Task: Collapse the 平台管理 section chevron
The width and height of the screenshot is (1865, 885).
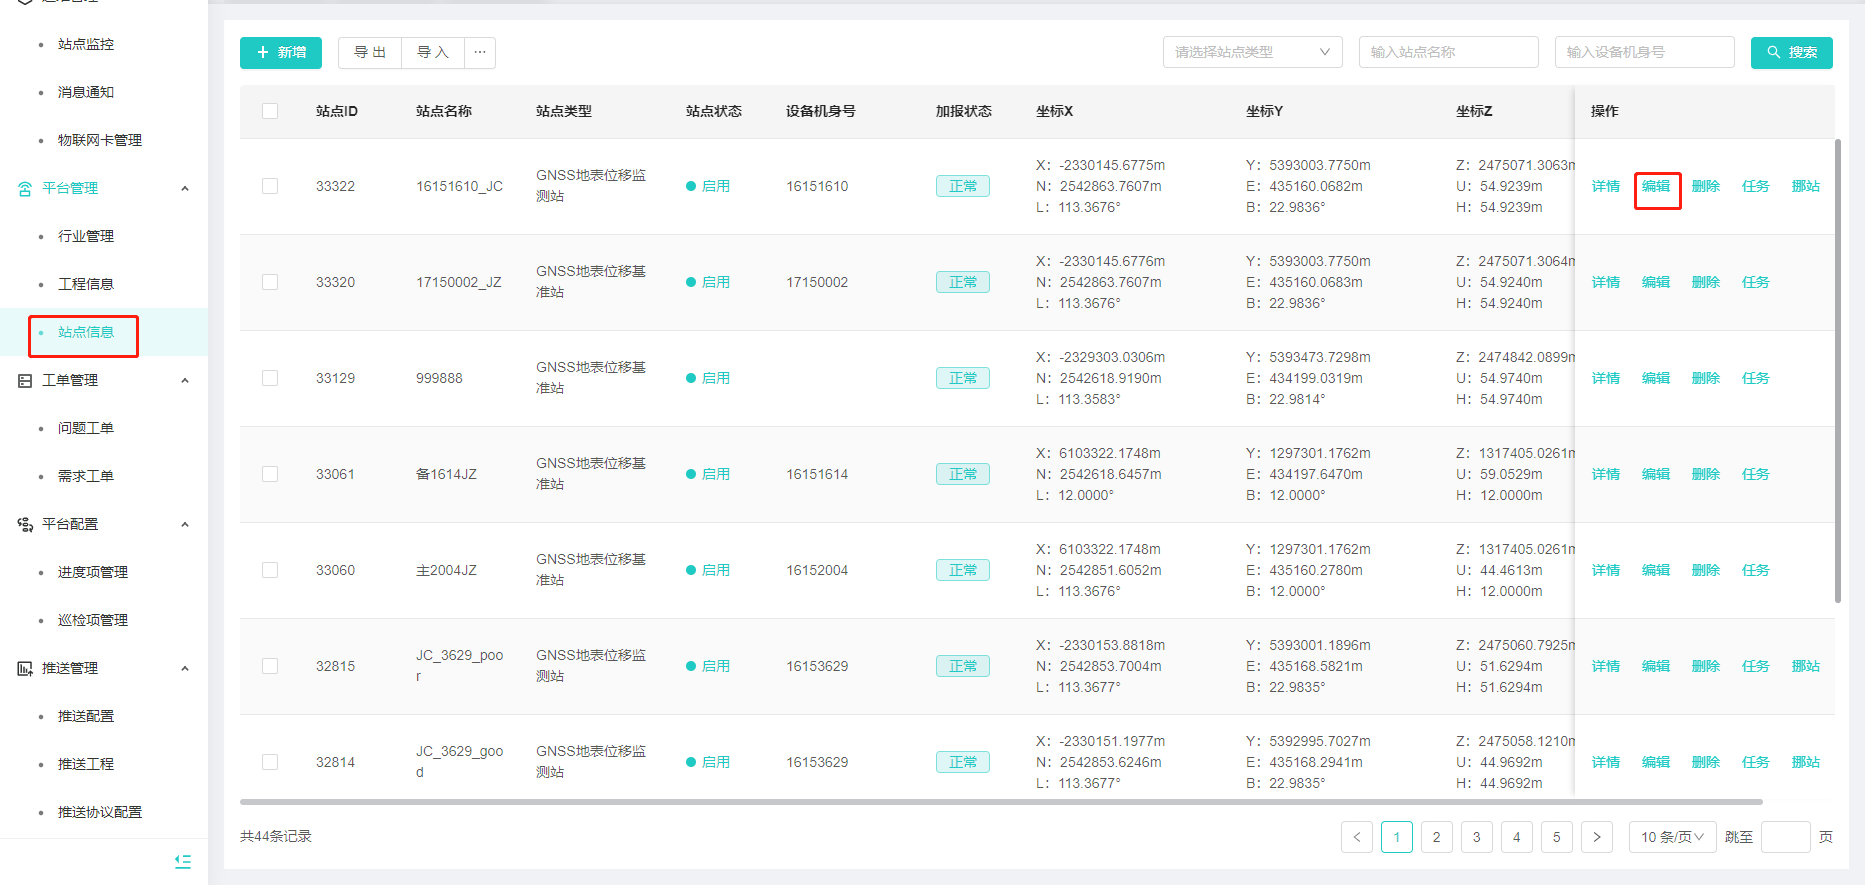Action: click(x=185, y=189)
